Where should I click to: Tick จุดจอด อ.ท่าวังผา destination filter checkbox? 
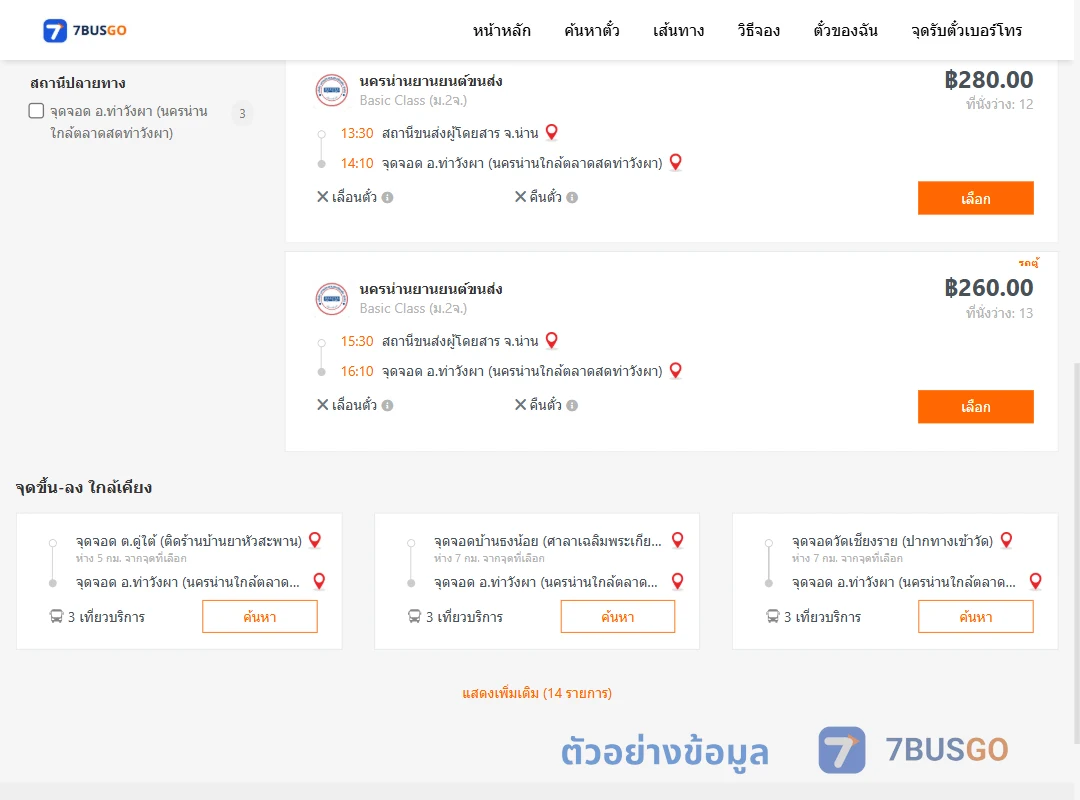[x=37, y=111]
